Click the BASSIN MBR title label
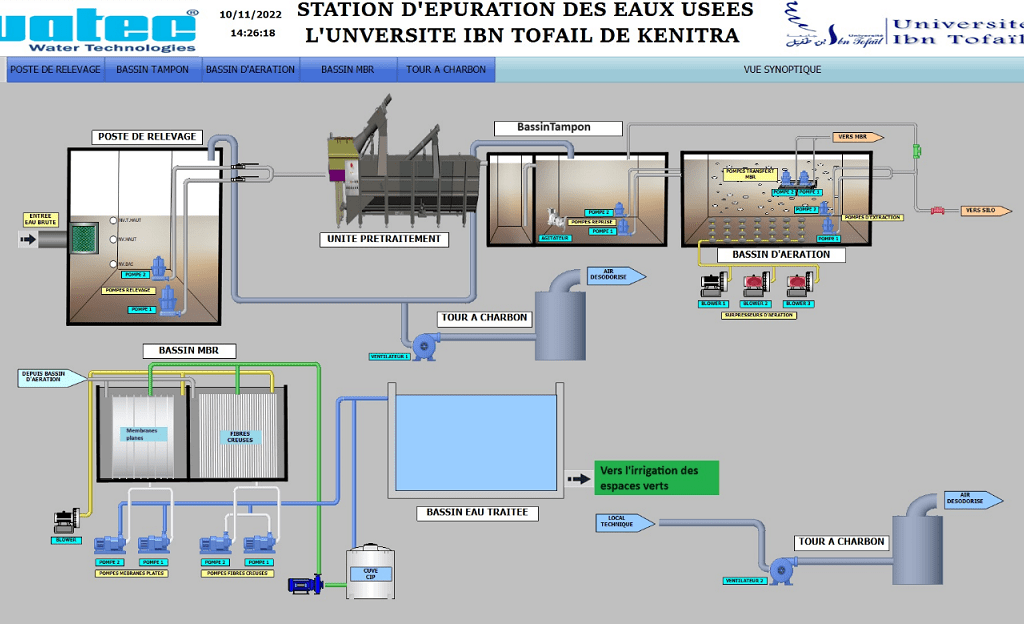This screenshot has height=624, width=1024. pyautogui.click(x=189, y=351)
